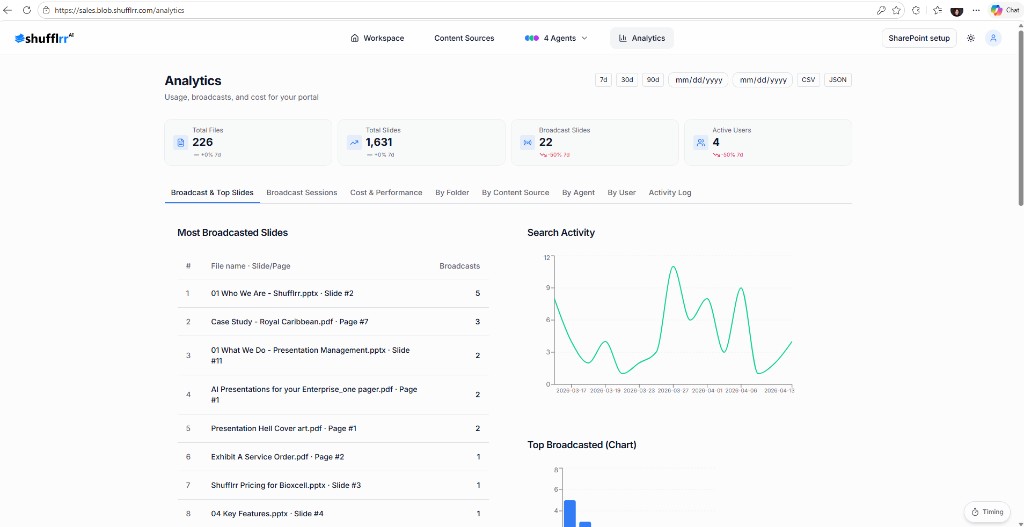
Task: Click row 'AI Presentations for your Enterprise_one pager.pdf'
Action: click(x=333, y=394)
